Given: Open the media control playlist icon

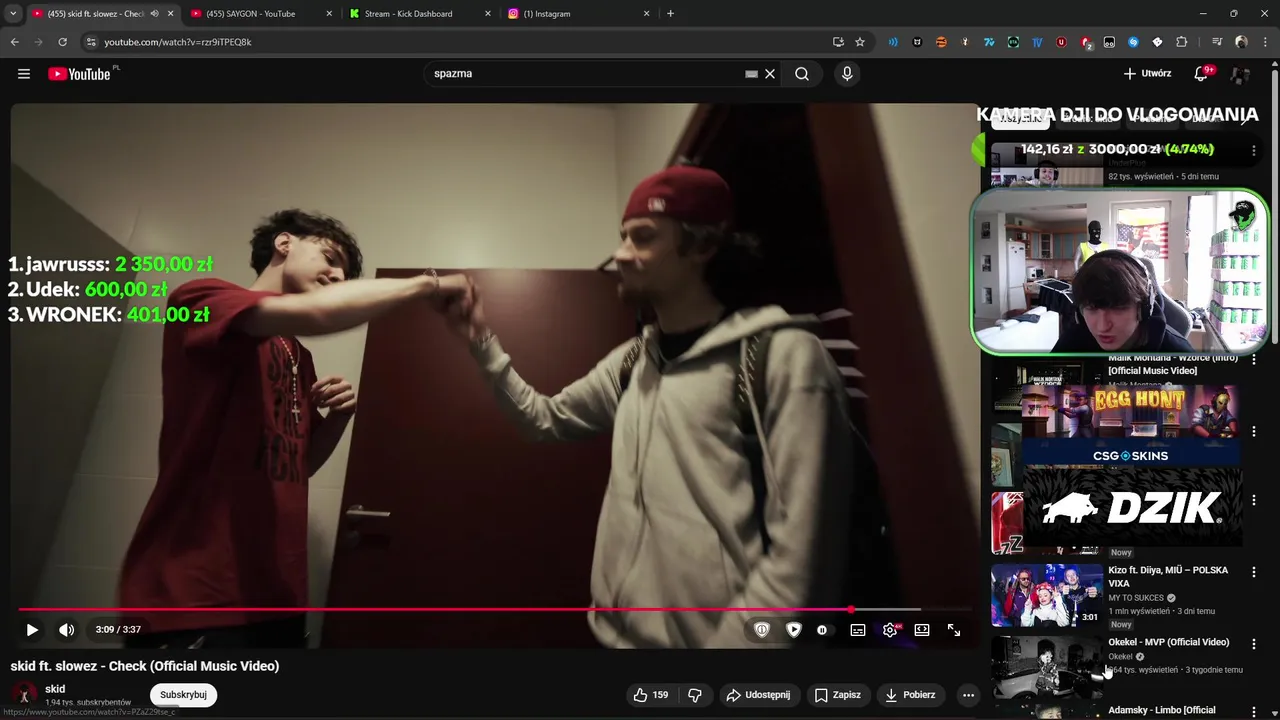Looking at the screenshot, I should point(1216,42).
